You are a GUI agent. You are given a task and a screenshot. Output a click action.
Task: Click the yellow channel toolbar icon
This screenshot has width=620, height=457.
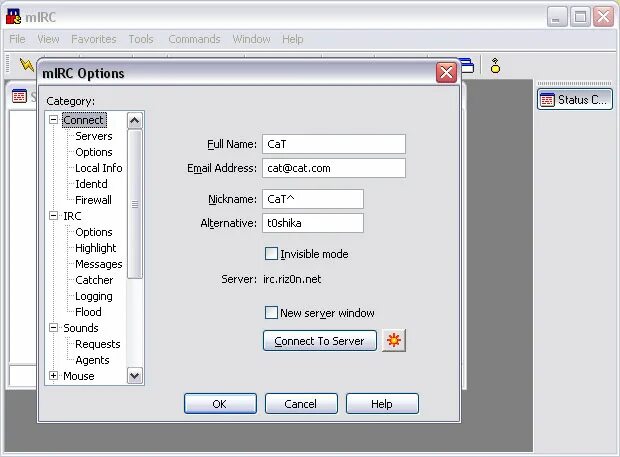tap(495, 66)
